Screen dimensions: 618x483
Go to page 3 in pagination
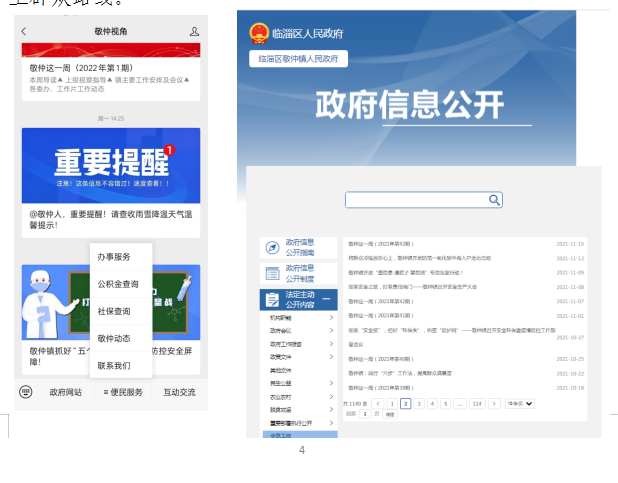(x=419, y=404)
